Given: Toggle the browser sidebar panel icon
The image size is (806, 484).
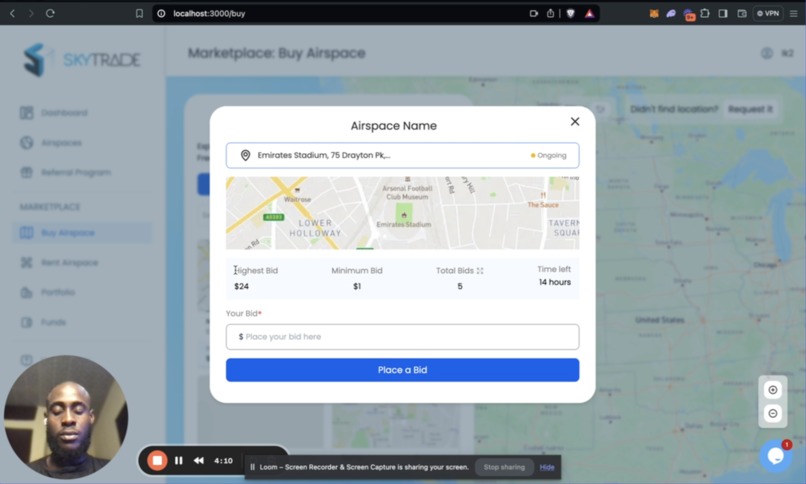Looking at the screenshot, I should click(x=723, y=13).
